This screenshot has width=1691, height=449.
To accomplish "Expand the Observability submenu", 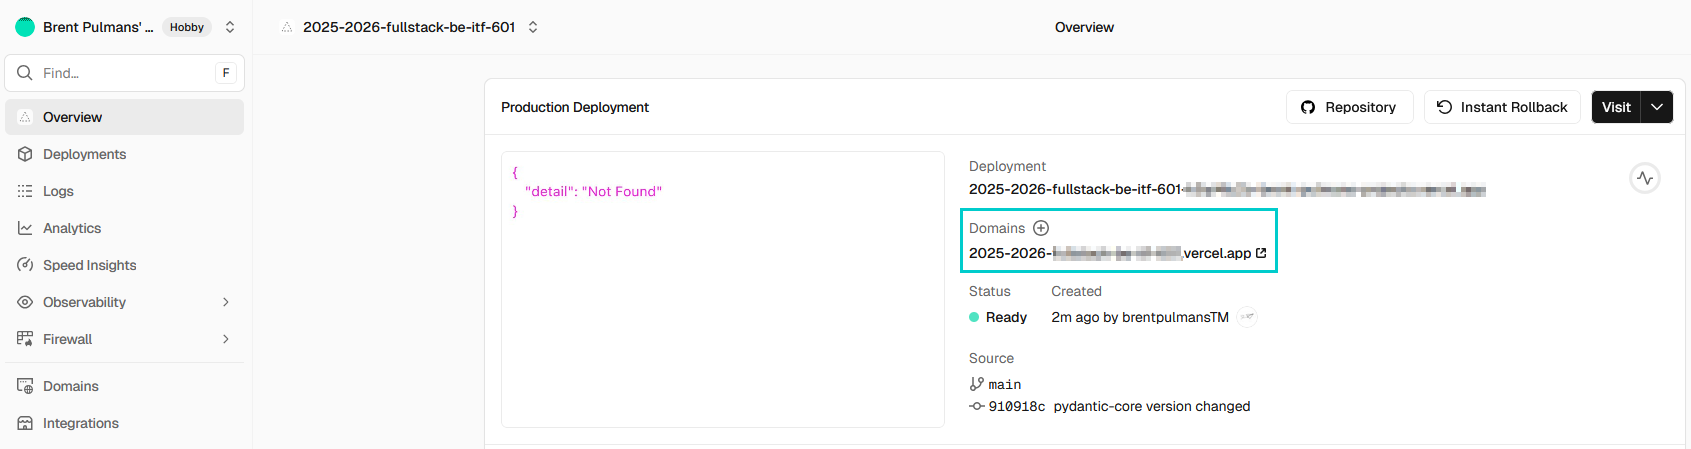I will 226,302.
